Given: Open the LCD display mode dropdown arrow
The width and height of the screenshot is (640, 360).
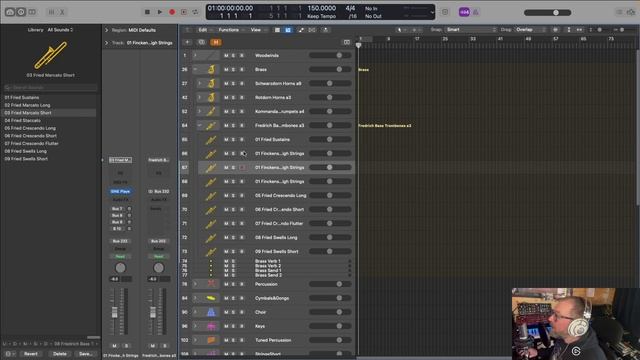Looking at the screenshot, I should 432,12.
